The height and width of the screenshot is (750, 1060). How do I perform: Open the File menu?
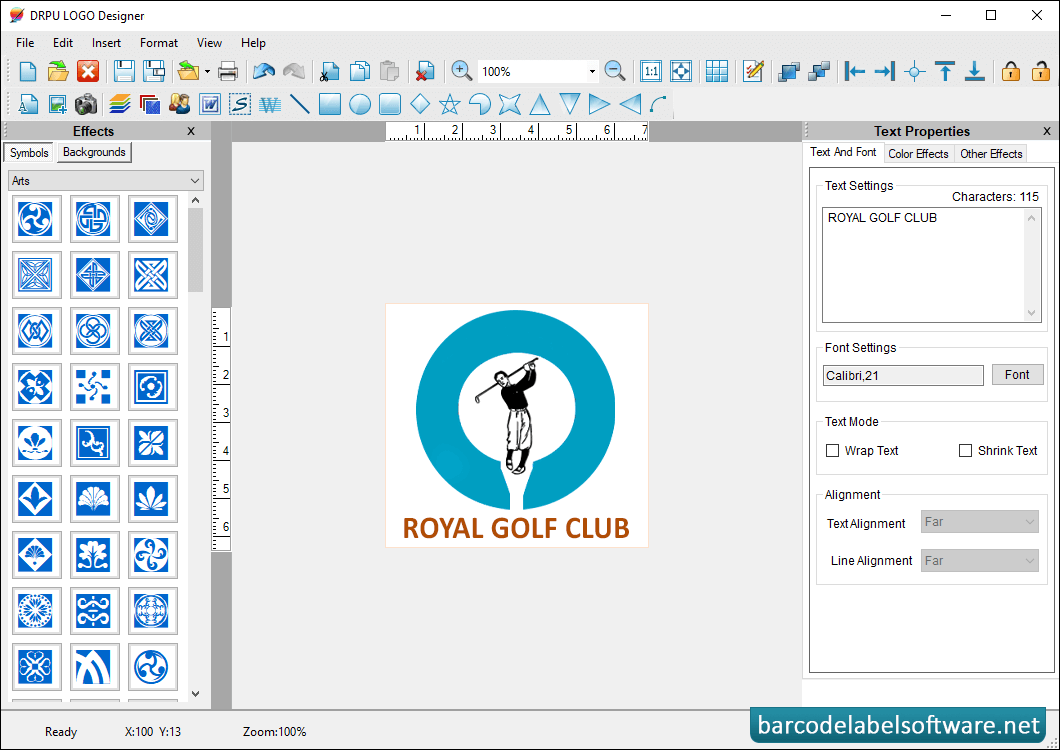click(x=25, y=43)
